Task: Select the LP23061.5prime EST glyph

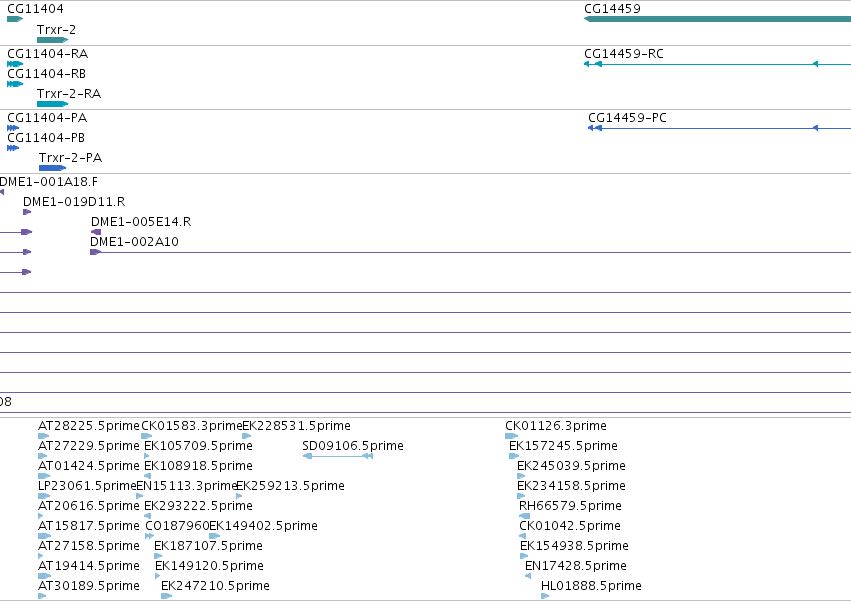Action: pos(44,496)
